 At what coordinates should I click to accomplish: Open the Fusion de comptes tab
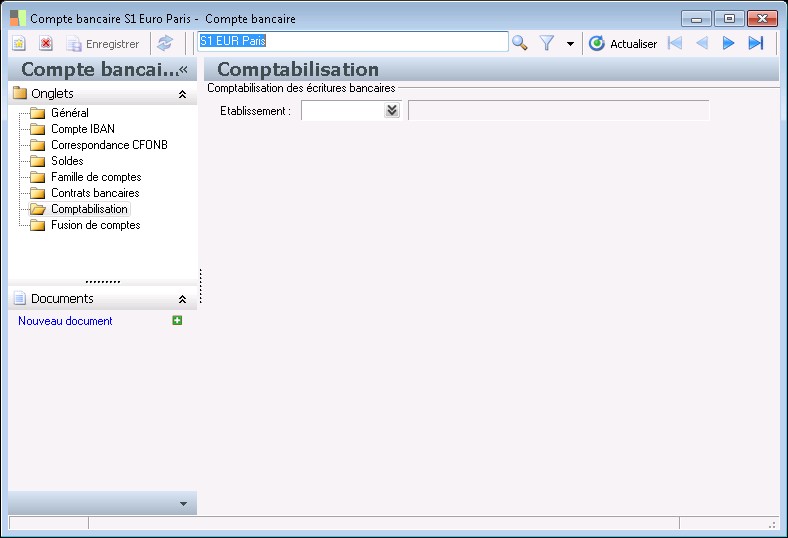coord(95,225)
